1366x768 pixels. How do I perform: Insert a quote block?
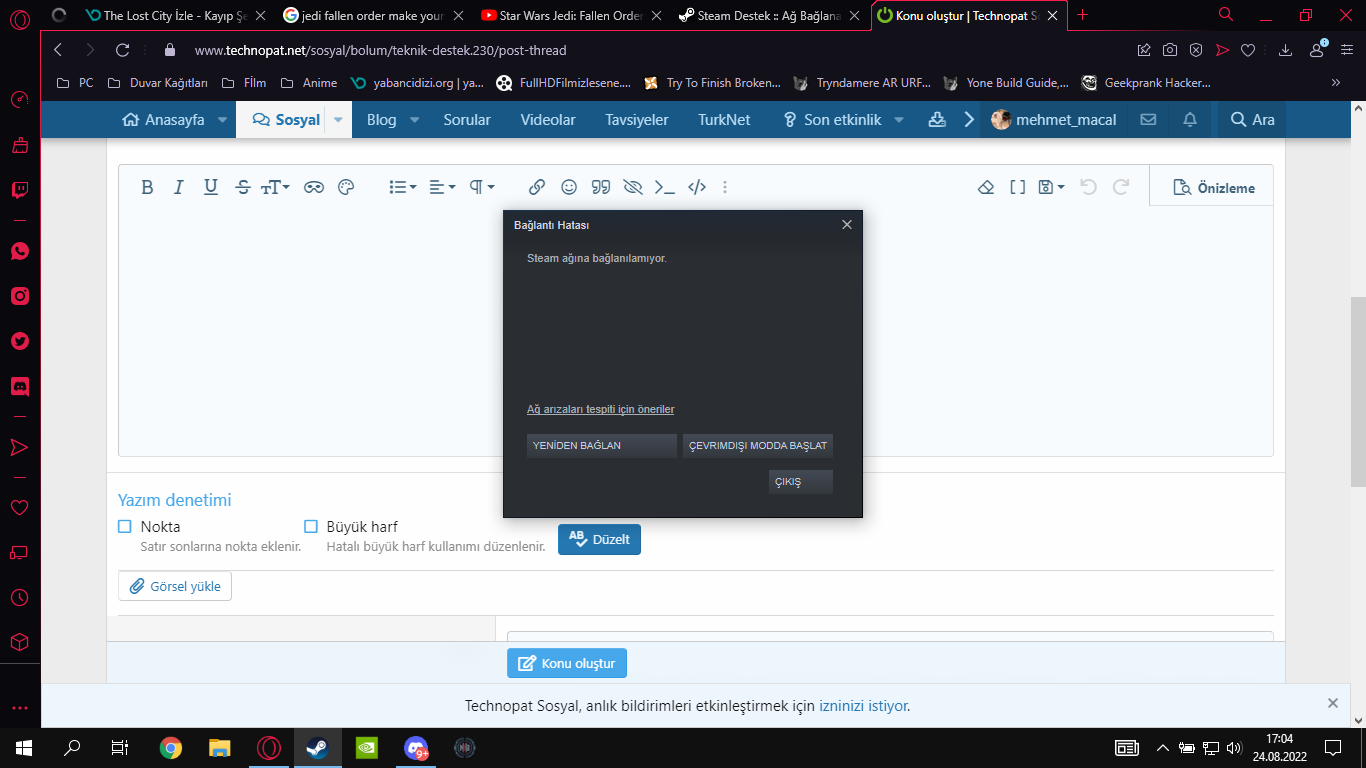(601, 187)
